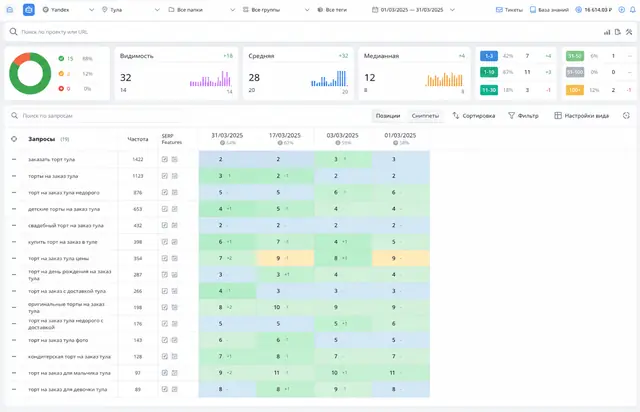The height and width of the screenshot is (412, 640).
Task: Sort by the Частота column header
Action: [x=138, y=139]
